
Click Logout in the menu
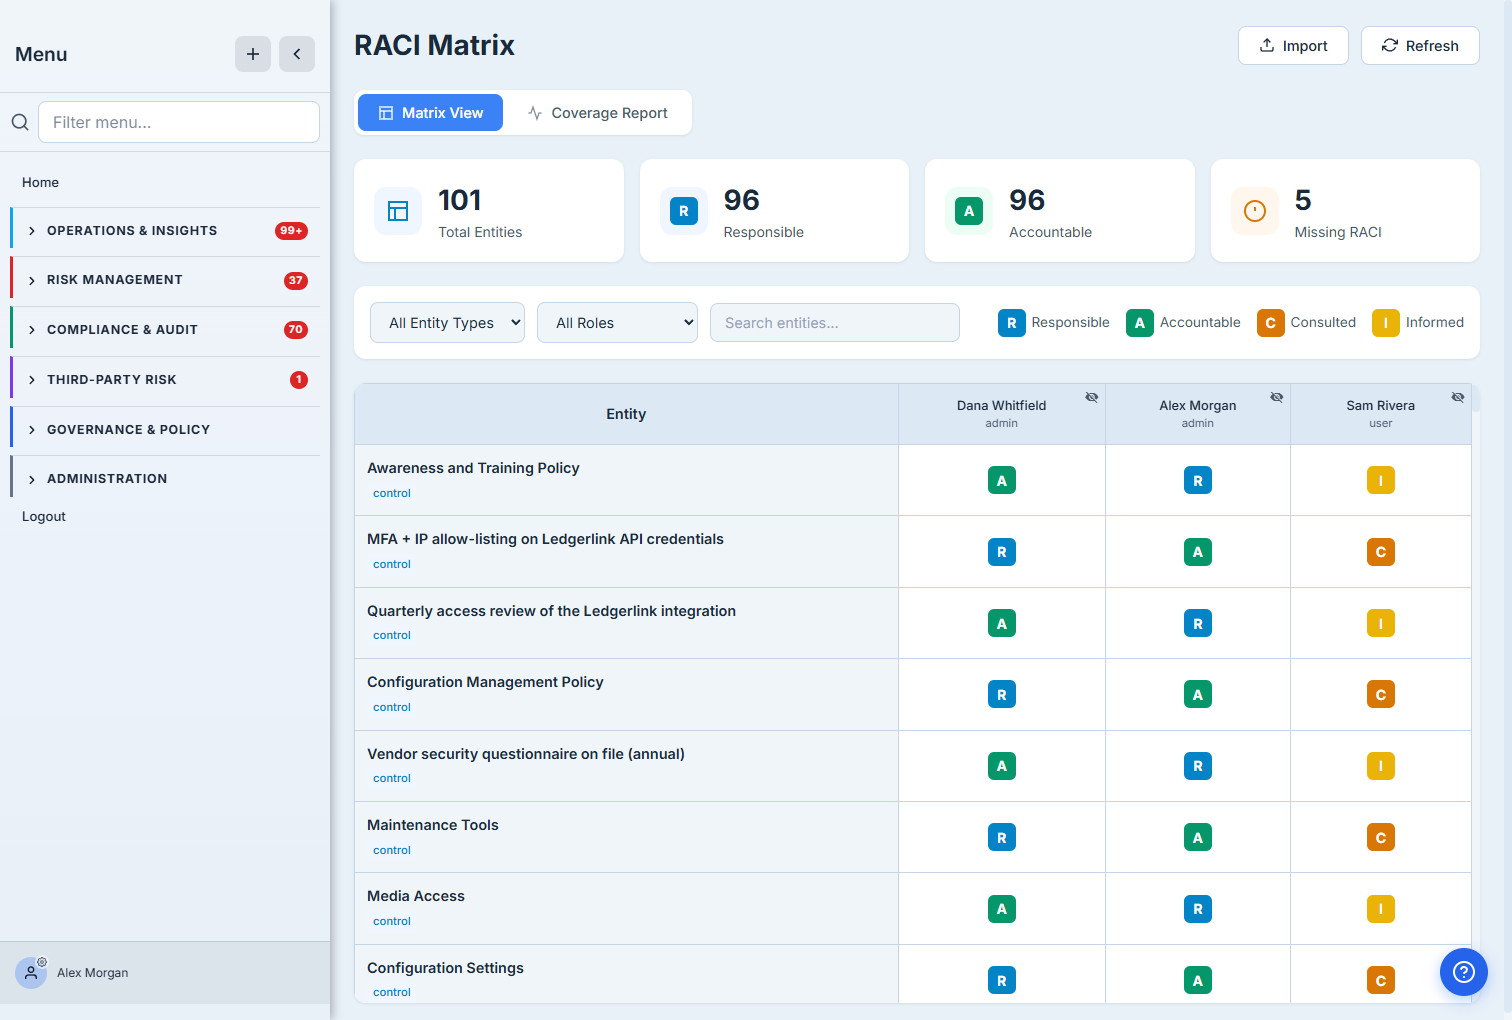click(44, 516)
